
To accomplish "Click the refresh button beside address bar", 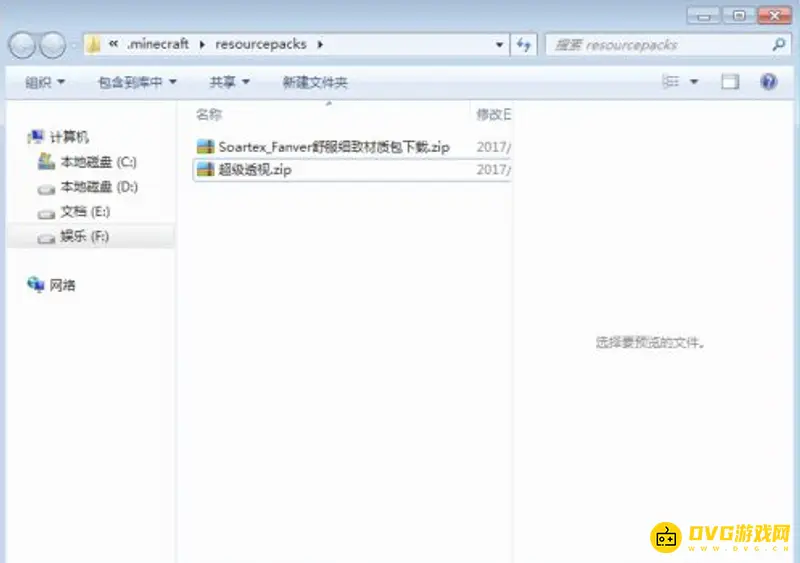I will (525, 45).
